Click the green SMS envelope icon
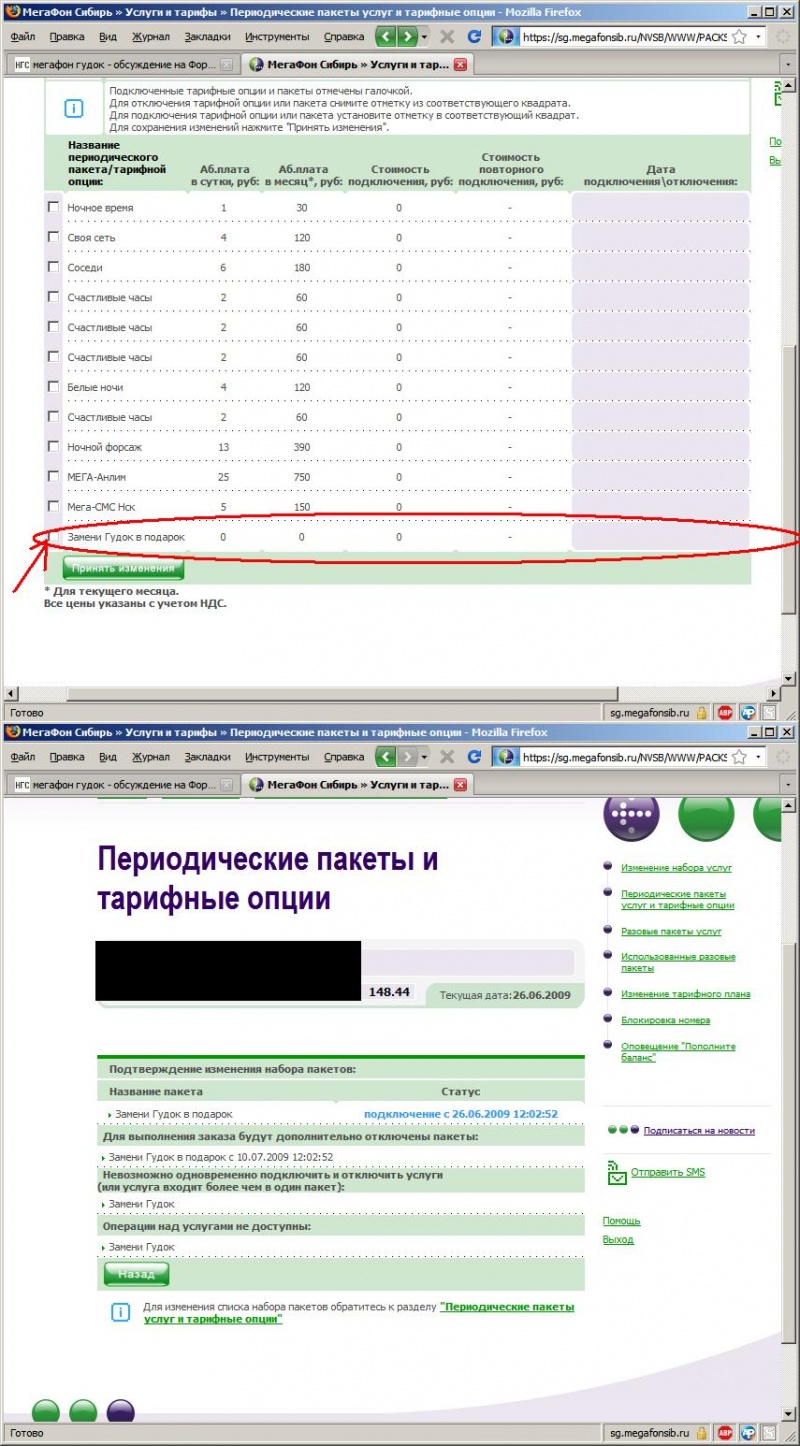The height and width of the screenshot is (1446, 800). [616, 1173]
